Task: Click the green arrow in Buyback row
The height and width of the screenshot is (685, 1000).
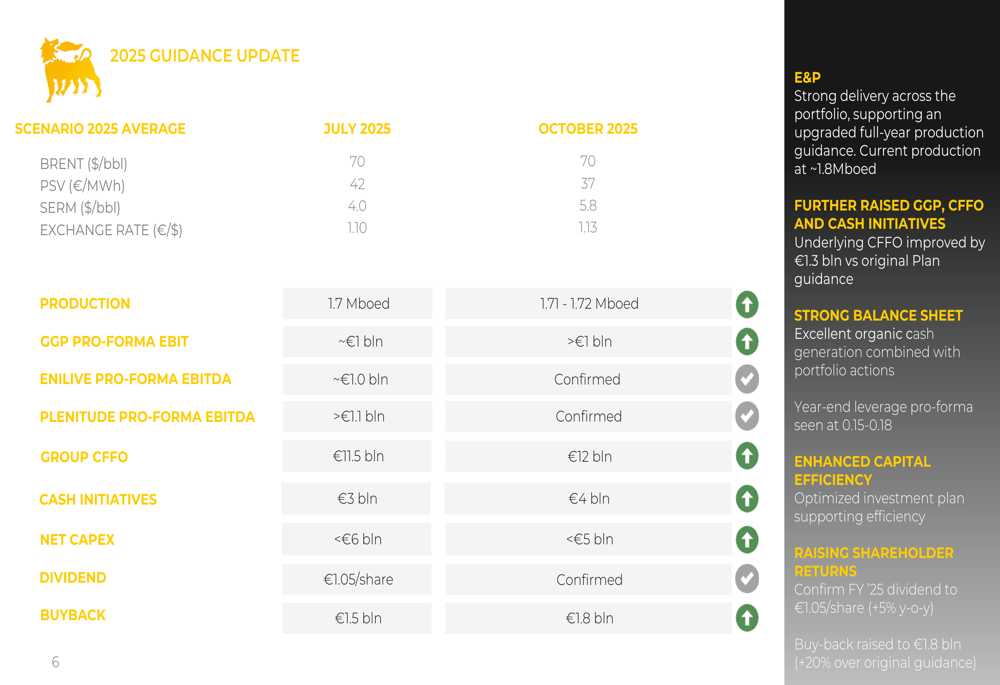Action: point(746,618)
